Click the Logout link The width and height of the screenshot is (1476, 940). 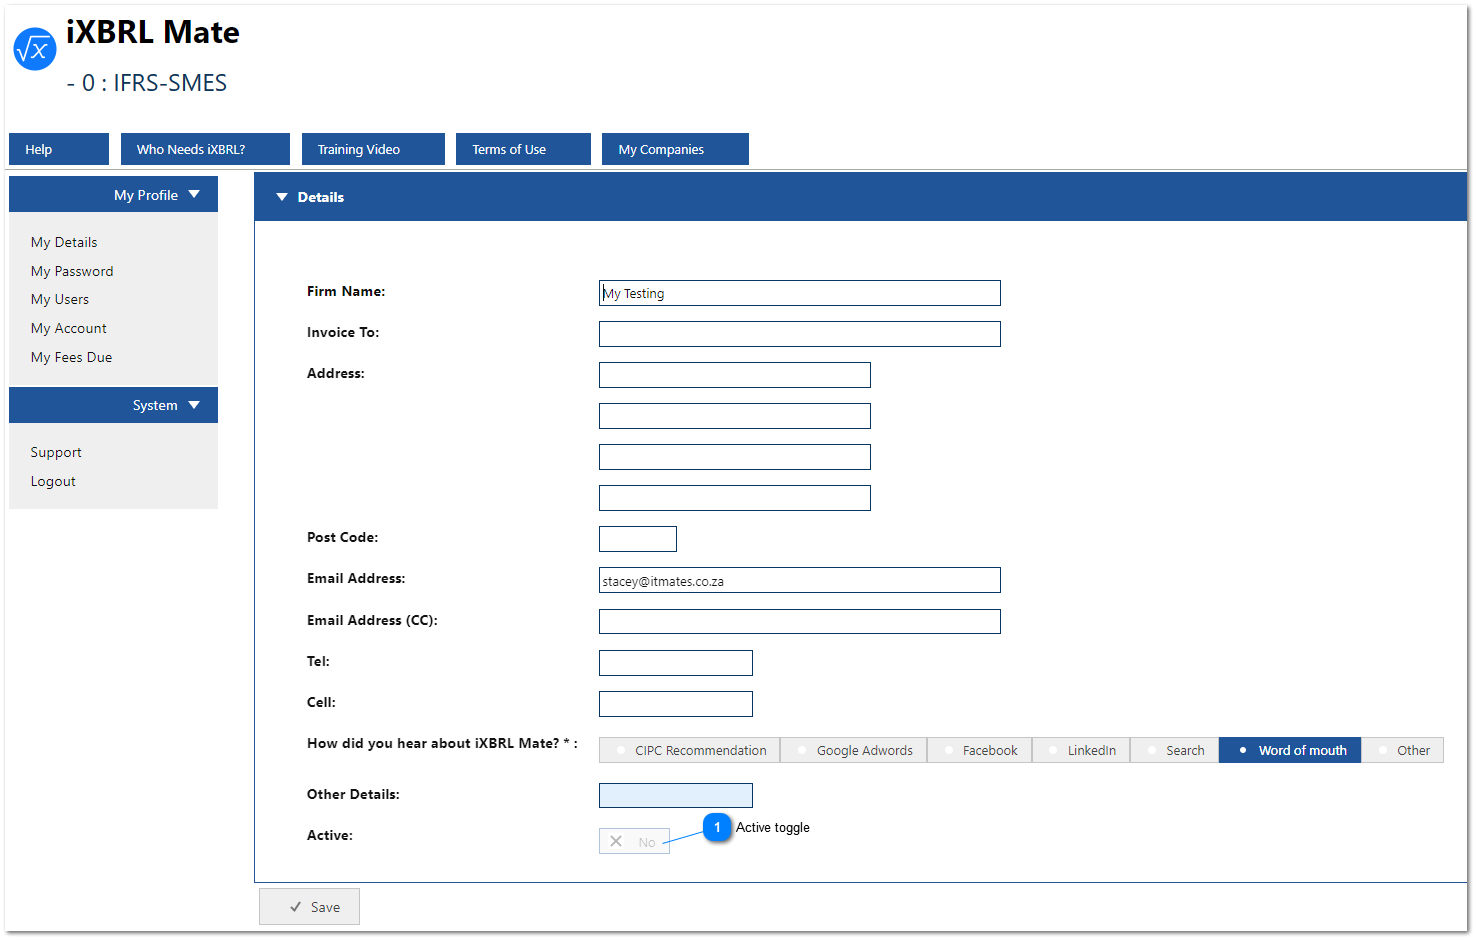coord(53,481)
